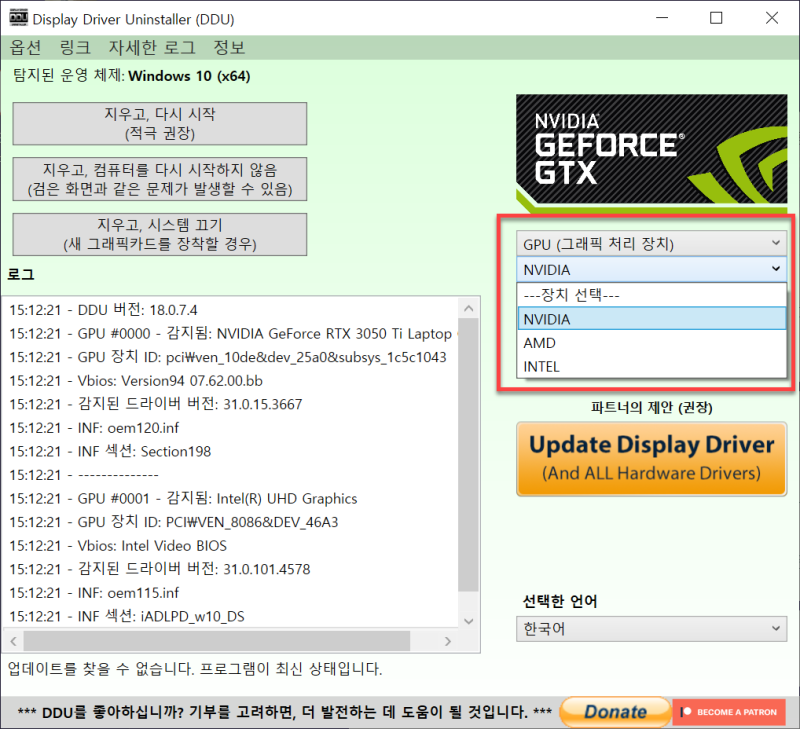Click the Donate badge at the bottom
800x729 pixels.
614,711
